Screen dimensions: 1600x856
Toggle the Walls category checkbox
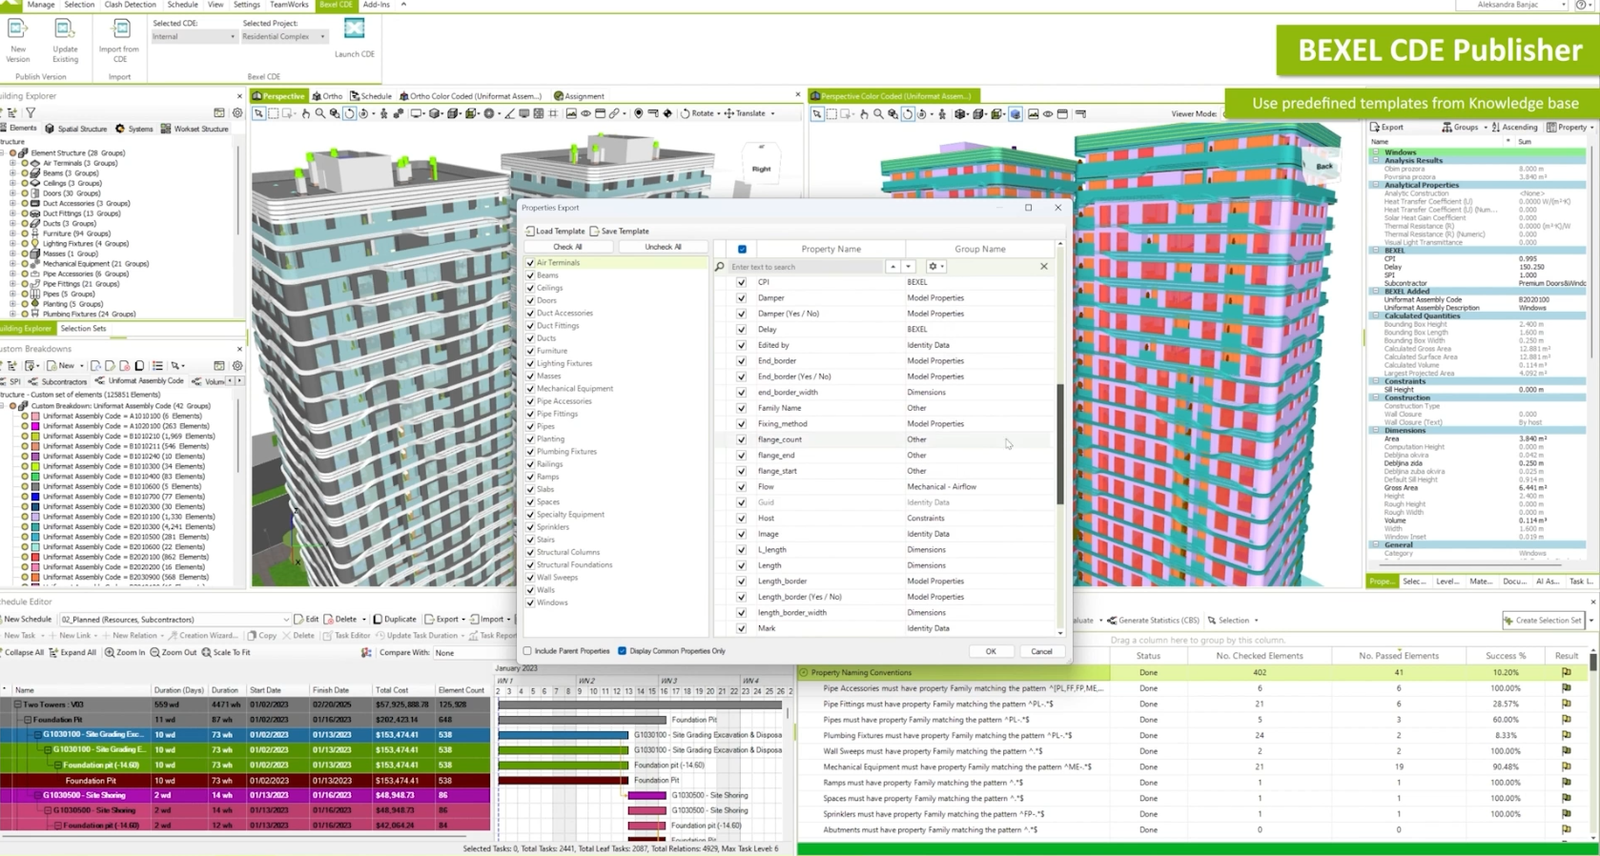click(x=530, y=590)
